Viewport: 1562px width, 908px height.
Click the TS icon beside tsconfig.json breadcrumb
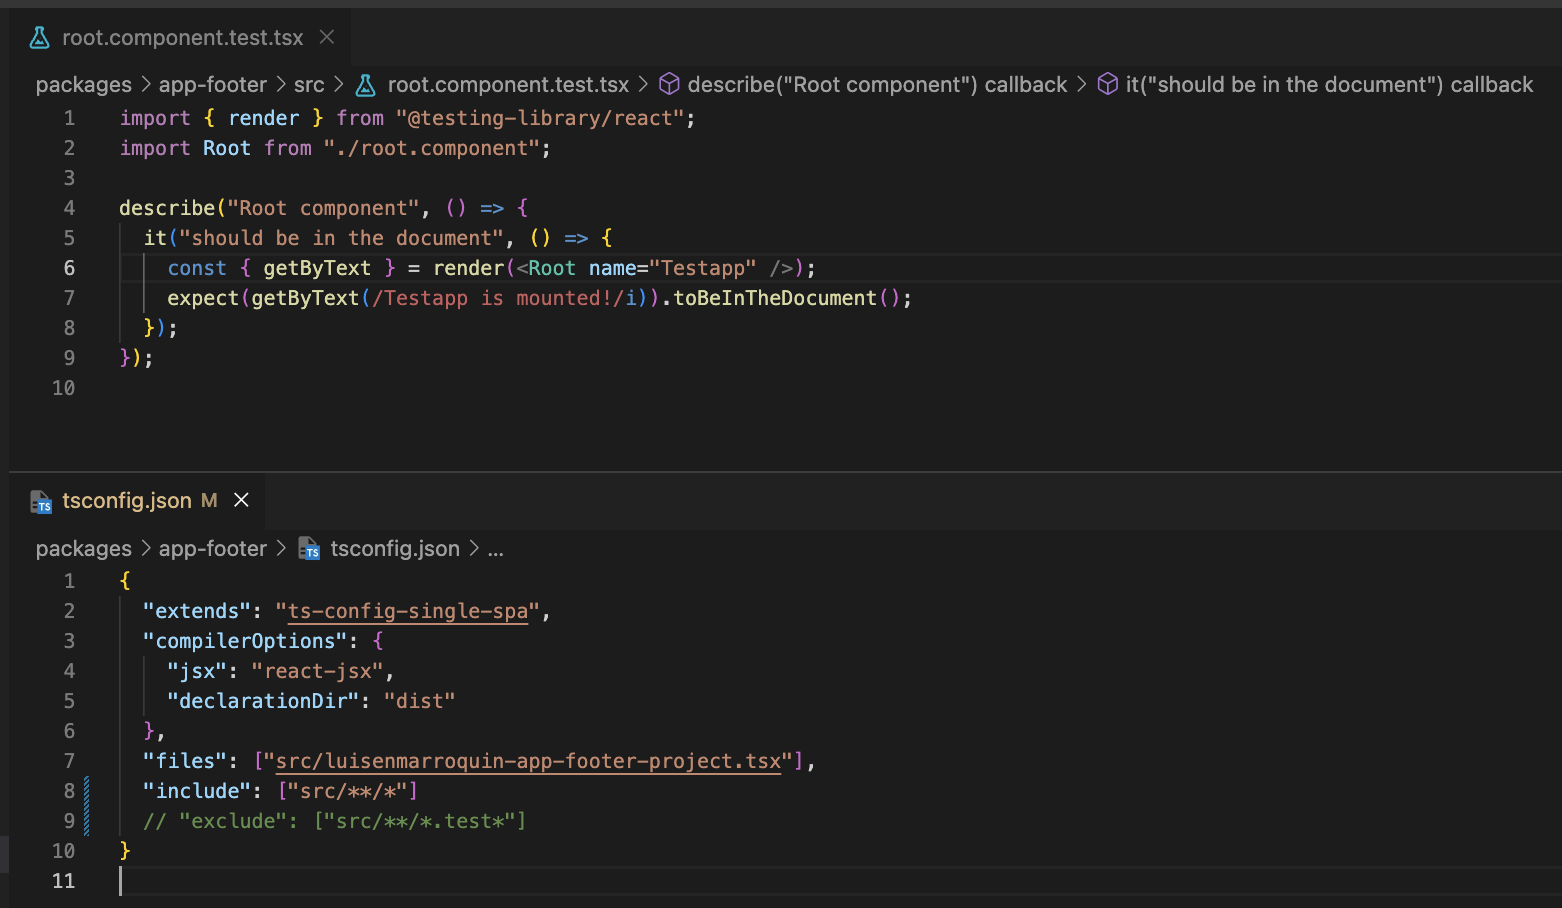point(309,548)
